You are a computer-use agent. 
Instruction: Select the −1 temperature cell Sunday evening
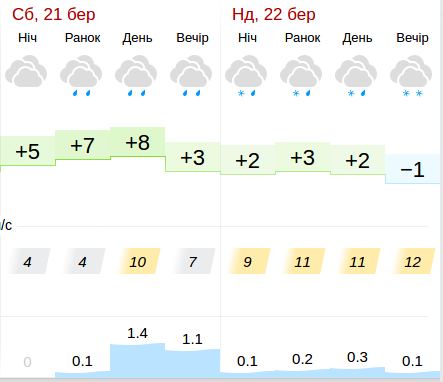[413, 169]
